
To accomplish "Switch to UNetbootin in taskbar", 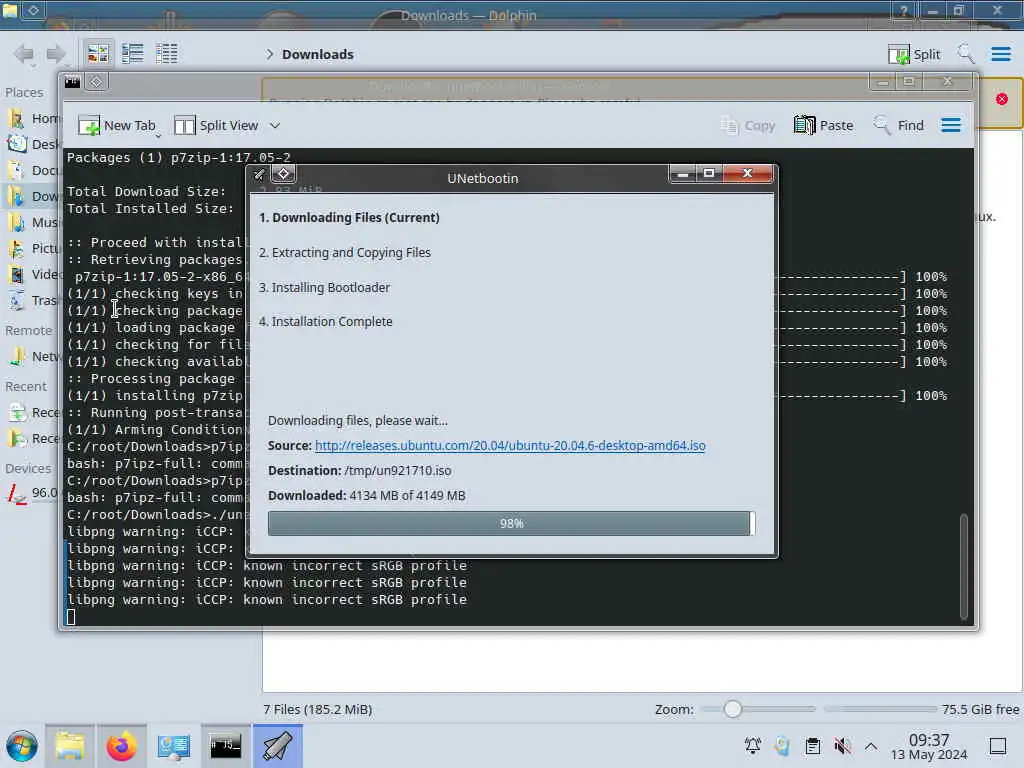I will (x=278, y=746).
